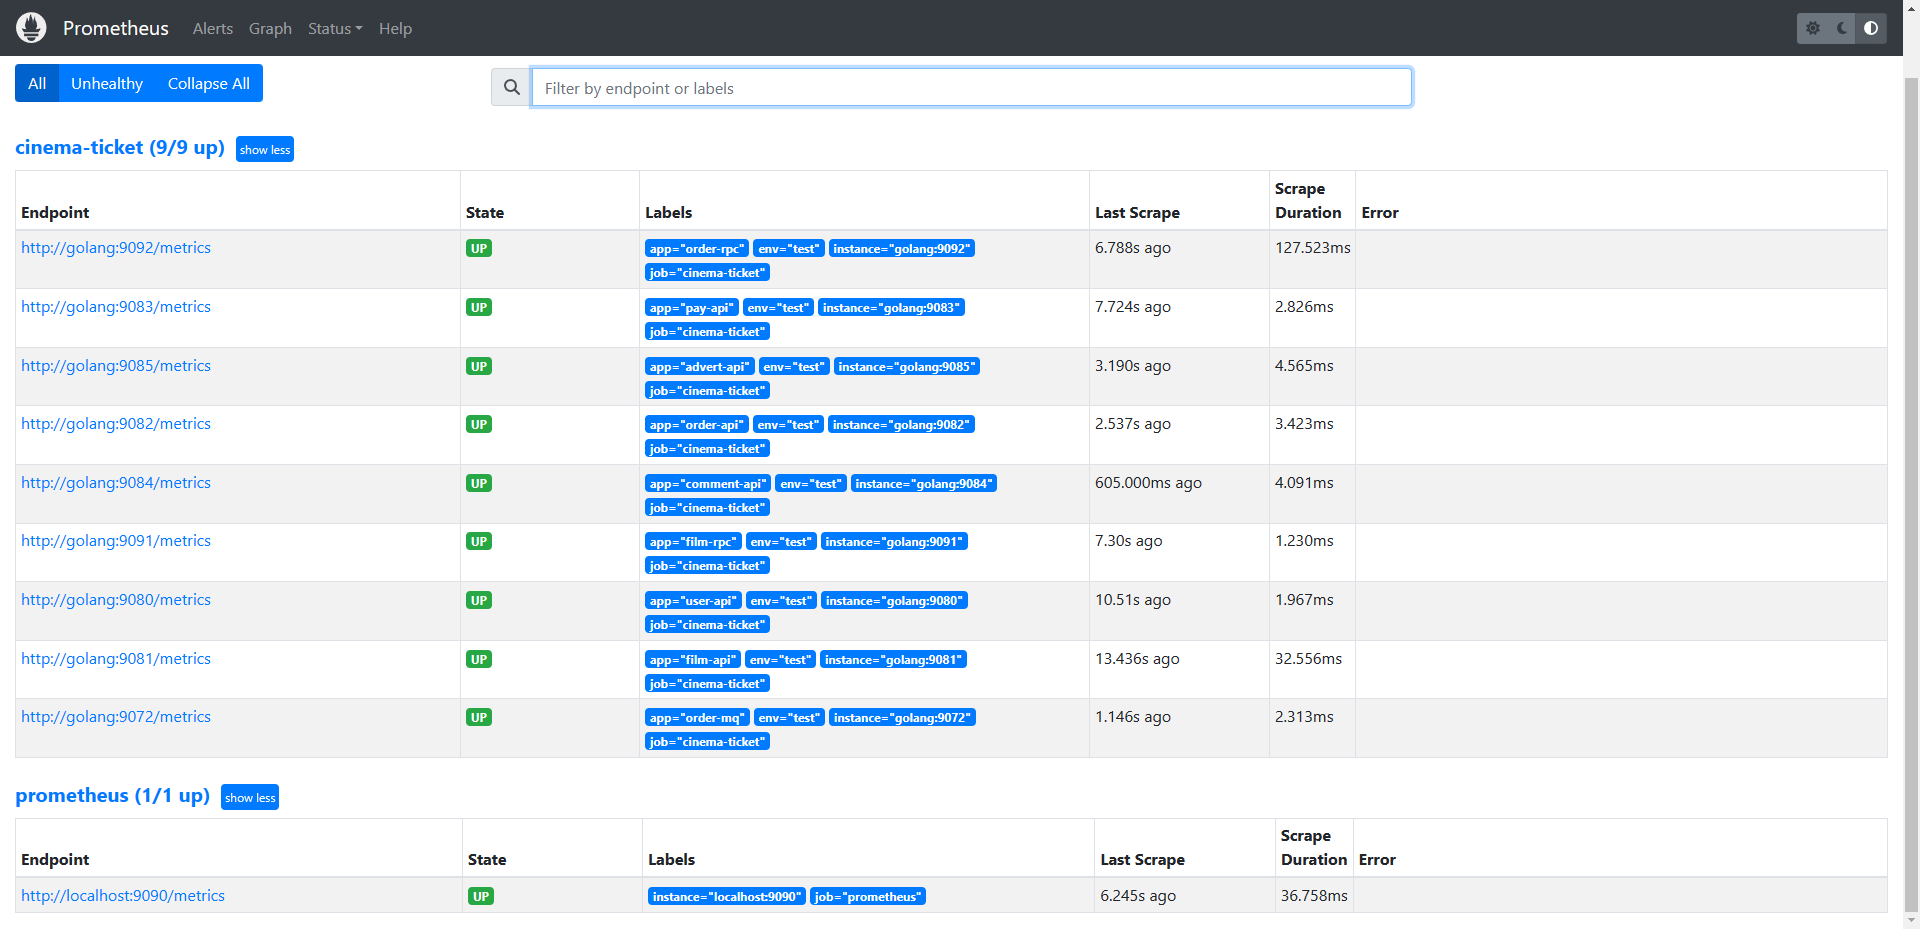Click the job="prometheus" label badge
The width and height of the screenshot is (1920, 929).
point(868,897)
